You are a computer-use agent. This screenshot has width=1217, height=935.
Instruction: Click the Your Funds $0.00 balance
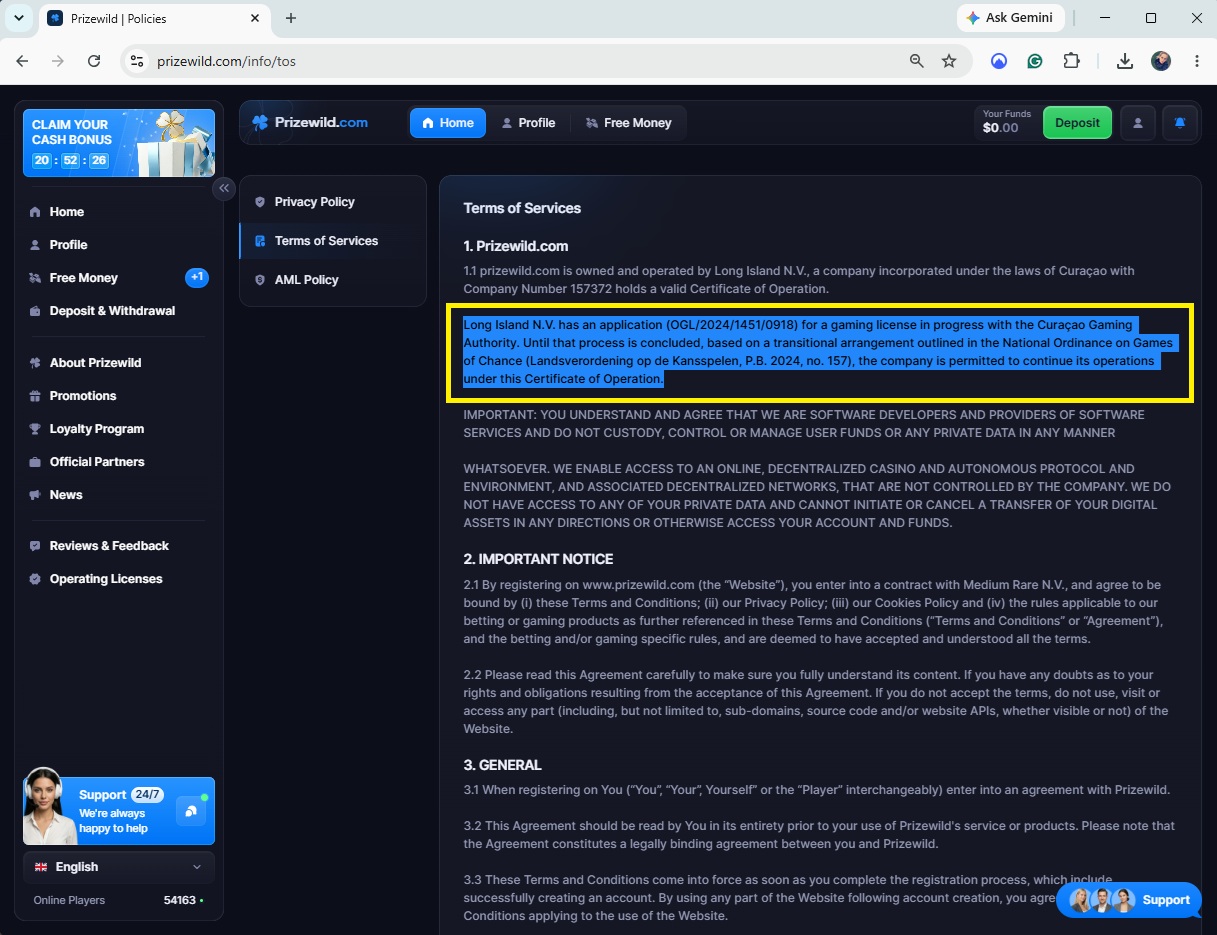coord(1006,122)
